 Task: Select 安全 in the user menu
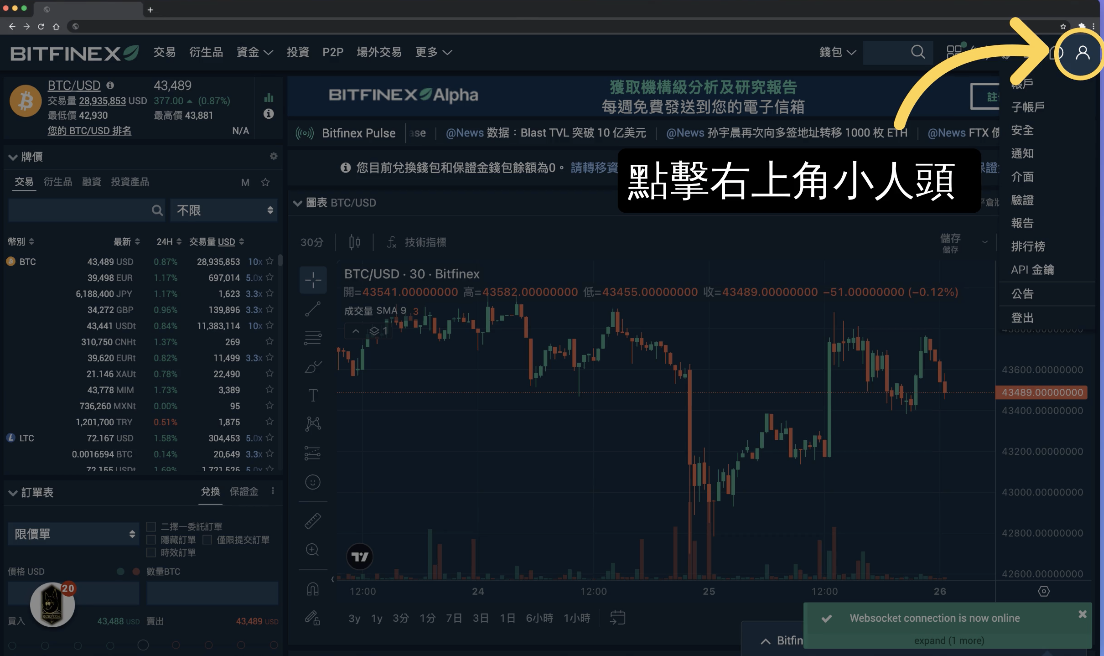(1022, 130)
